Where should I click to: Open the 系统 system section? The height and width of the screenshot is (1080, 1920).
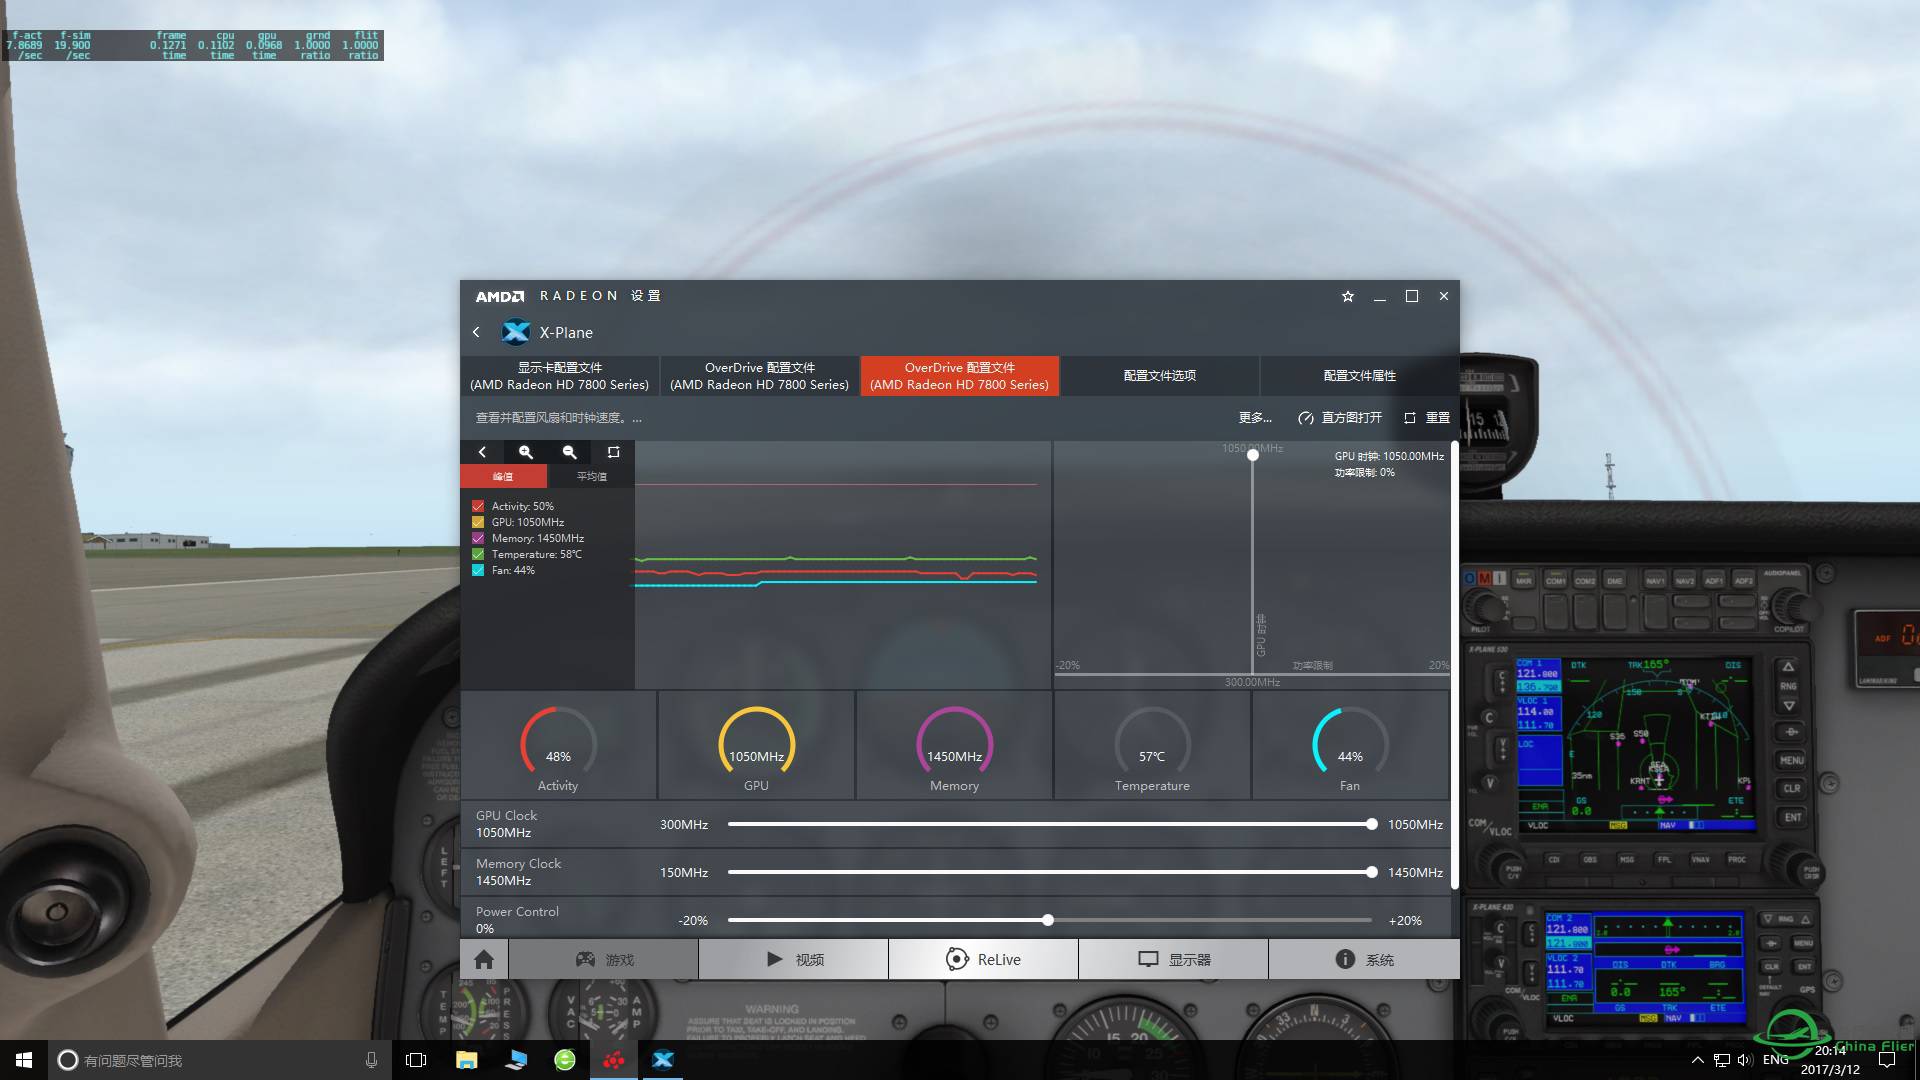point(1364,959)
